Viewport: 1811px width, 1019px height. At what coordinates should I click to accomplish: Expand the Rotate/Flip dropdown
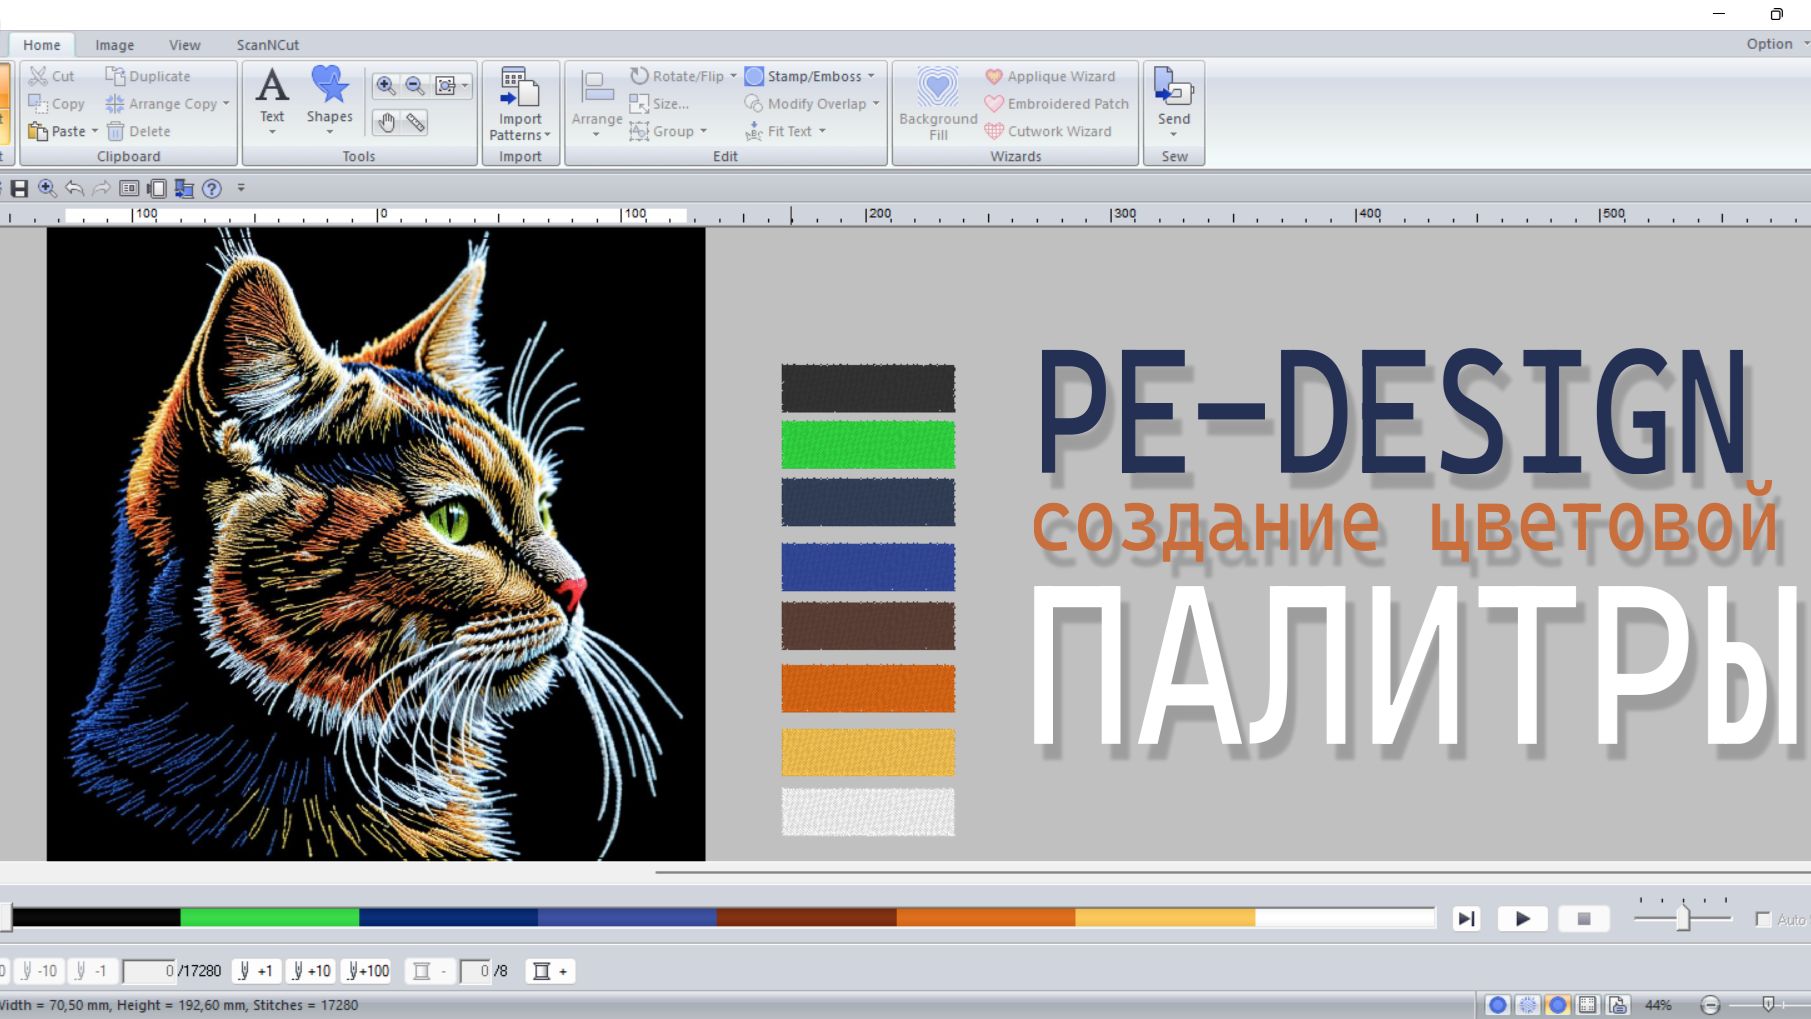pyautogui.click(x=734, y=75)
